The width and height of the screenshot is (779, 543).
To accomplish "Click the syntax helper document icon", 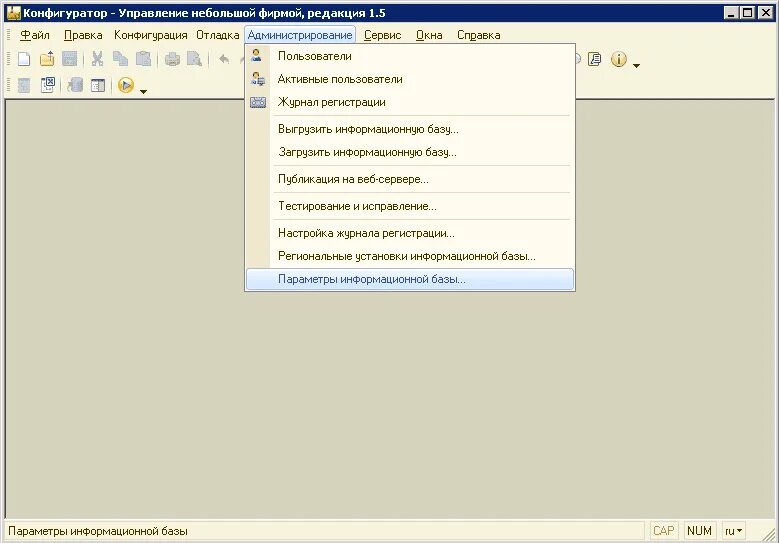I will click(595, 59).
